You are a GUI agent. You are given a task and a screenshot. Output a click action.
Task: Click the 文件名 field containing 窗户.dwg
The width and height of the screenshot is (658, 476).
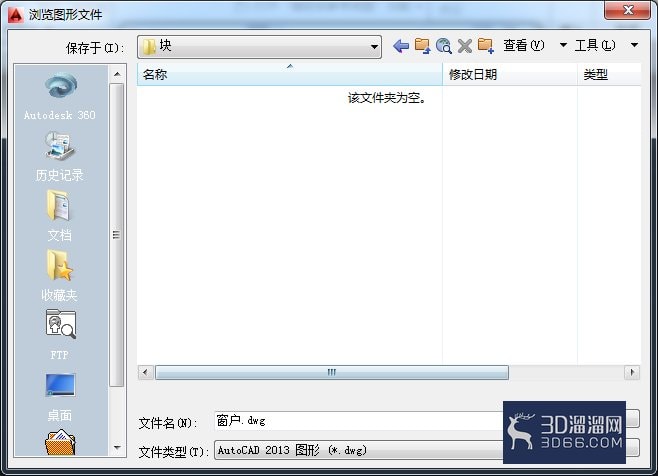click(358, 421)
